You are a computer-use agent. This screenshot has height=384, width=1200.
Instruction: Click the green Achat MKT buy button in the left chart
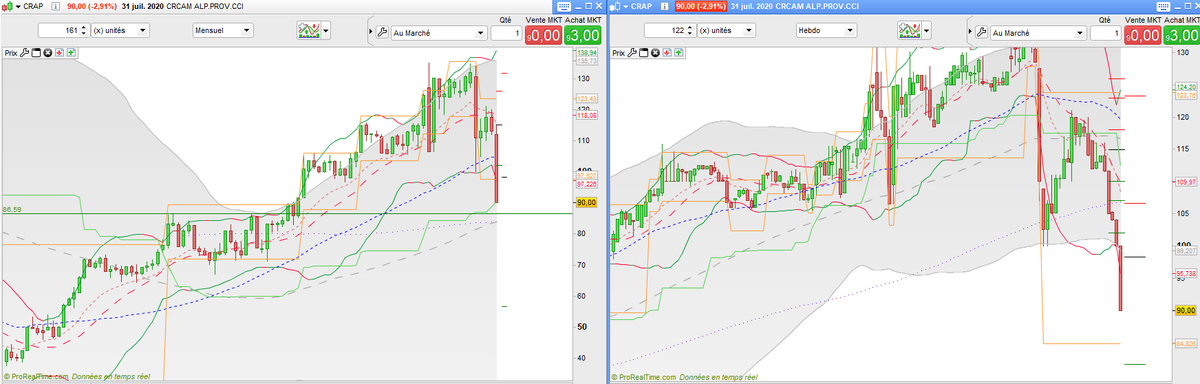click(582, 35)
